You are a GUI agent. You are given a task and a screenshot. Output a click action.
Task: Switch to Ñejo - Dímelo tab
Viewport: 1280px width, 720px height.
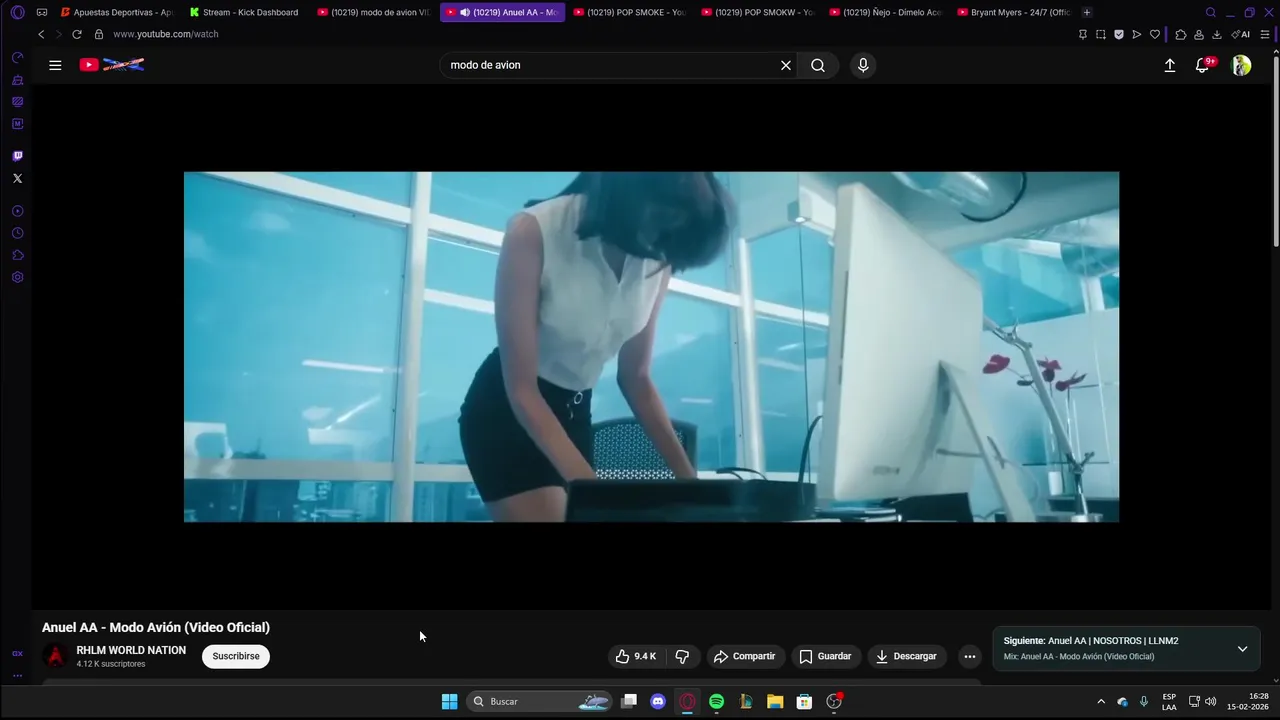886,12
